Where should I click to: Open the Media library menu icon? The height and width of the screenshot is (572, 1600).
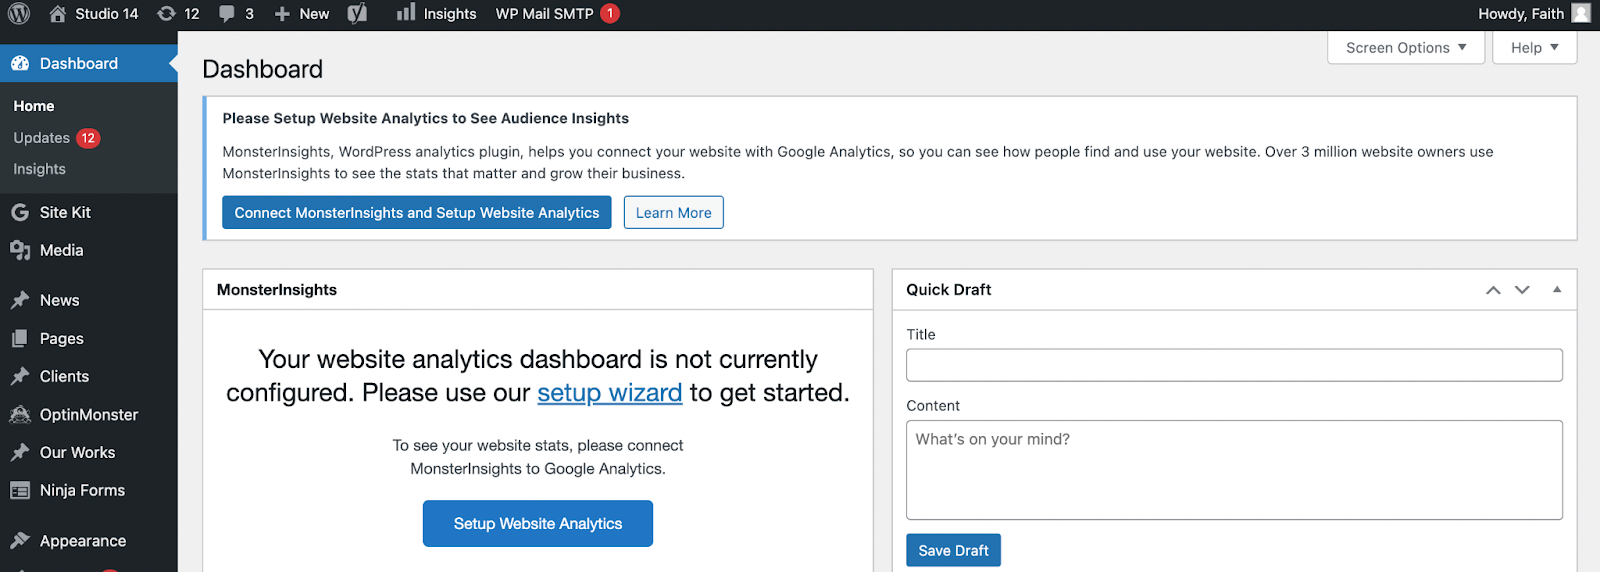point(19,250)
